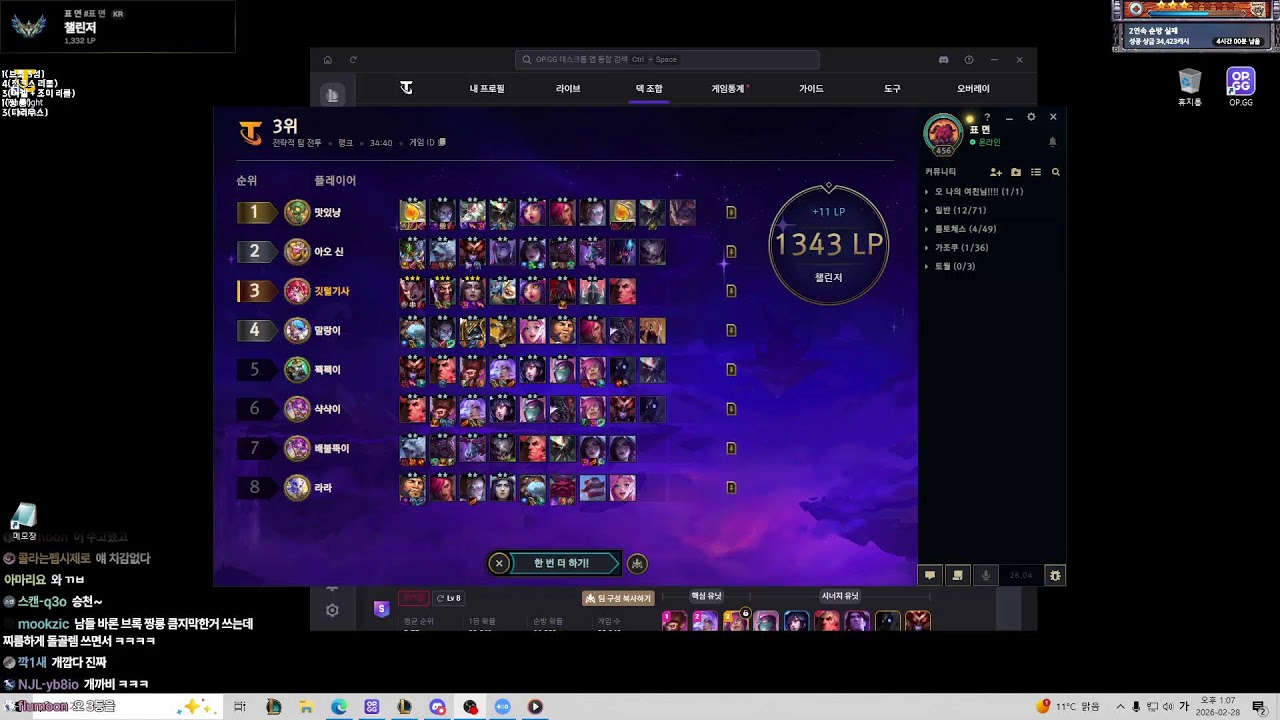Open friend list sort options icon

tap(1036, 172)
